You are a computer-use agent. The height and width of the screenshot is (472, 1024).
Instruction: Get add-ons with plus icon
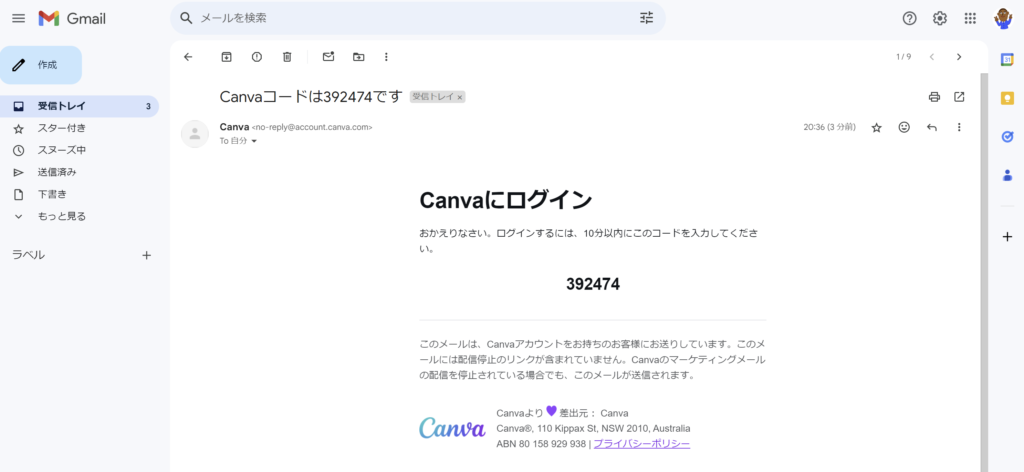(1007, 236)
